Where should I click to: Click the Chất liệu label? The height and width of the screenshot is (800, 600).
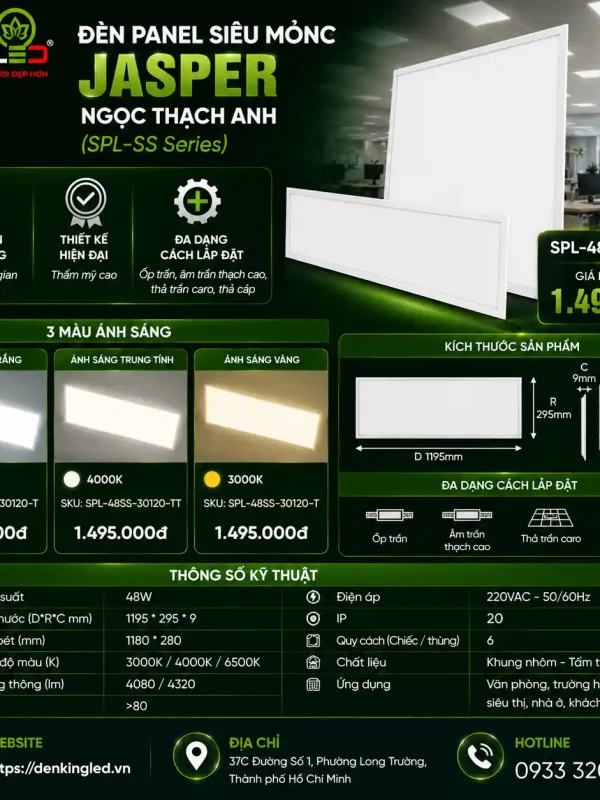tap(361, 662)
